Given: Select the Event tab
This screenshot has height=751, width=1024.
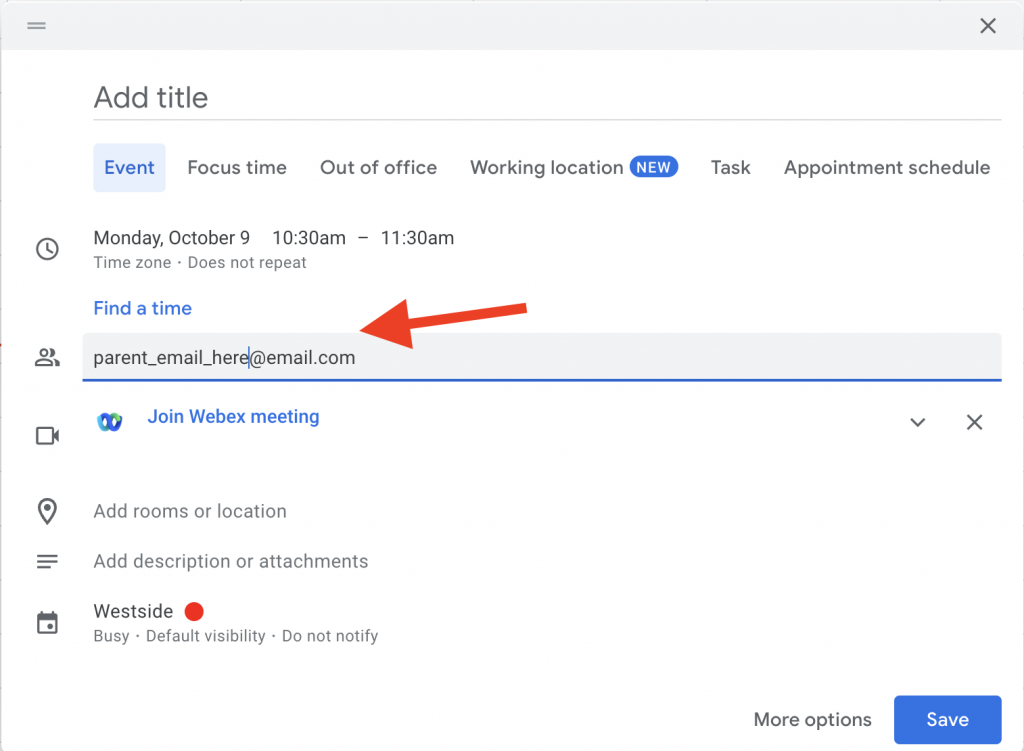Looking at the screenshot, I should pos(129,168).
